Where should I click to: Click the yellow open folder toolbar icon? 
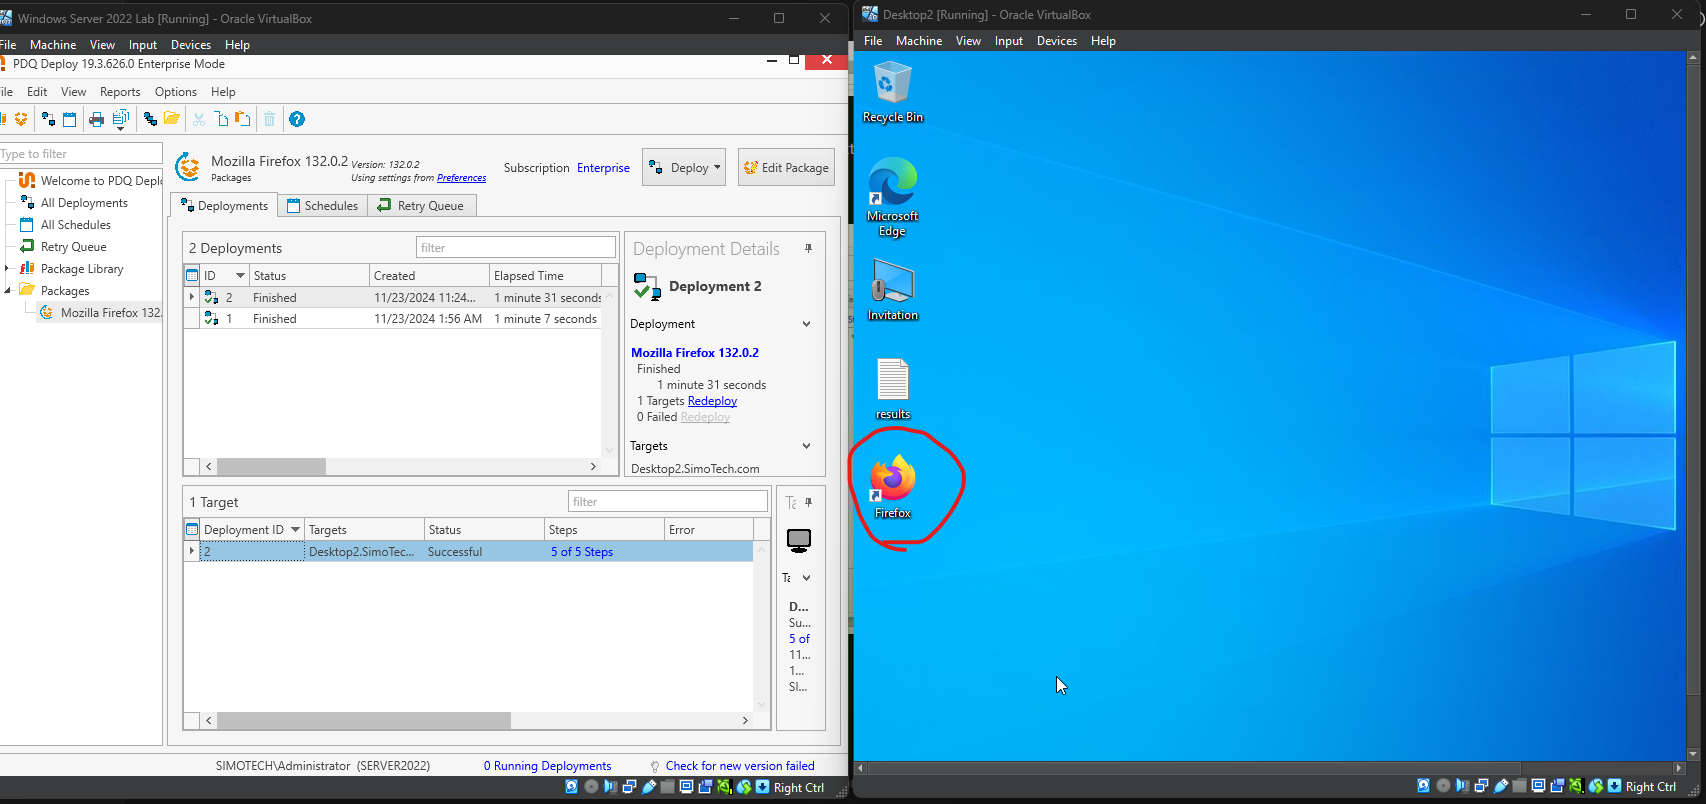[172, 119]
